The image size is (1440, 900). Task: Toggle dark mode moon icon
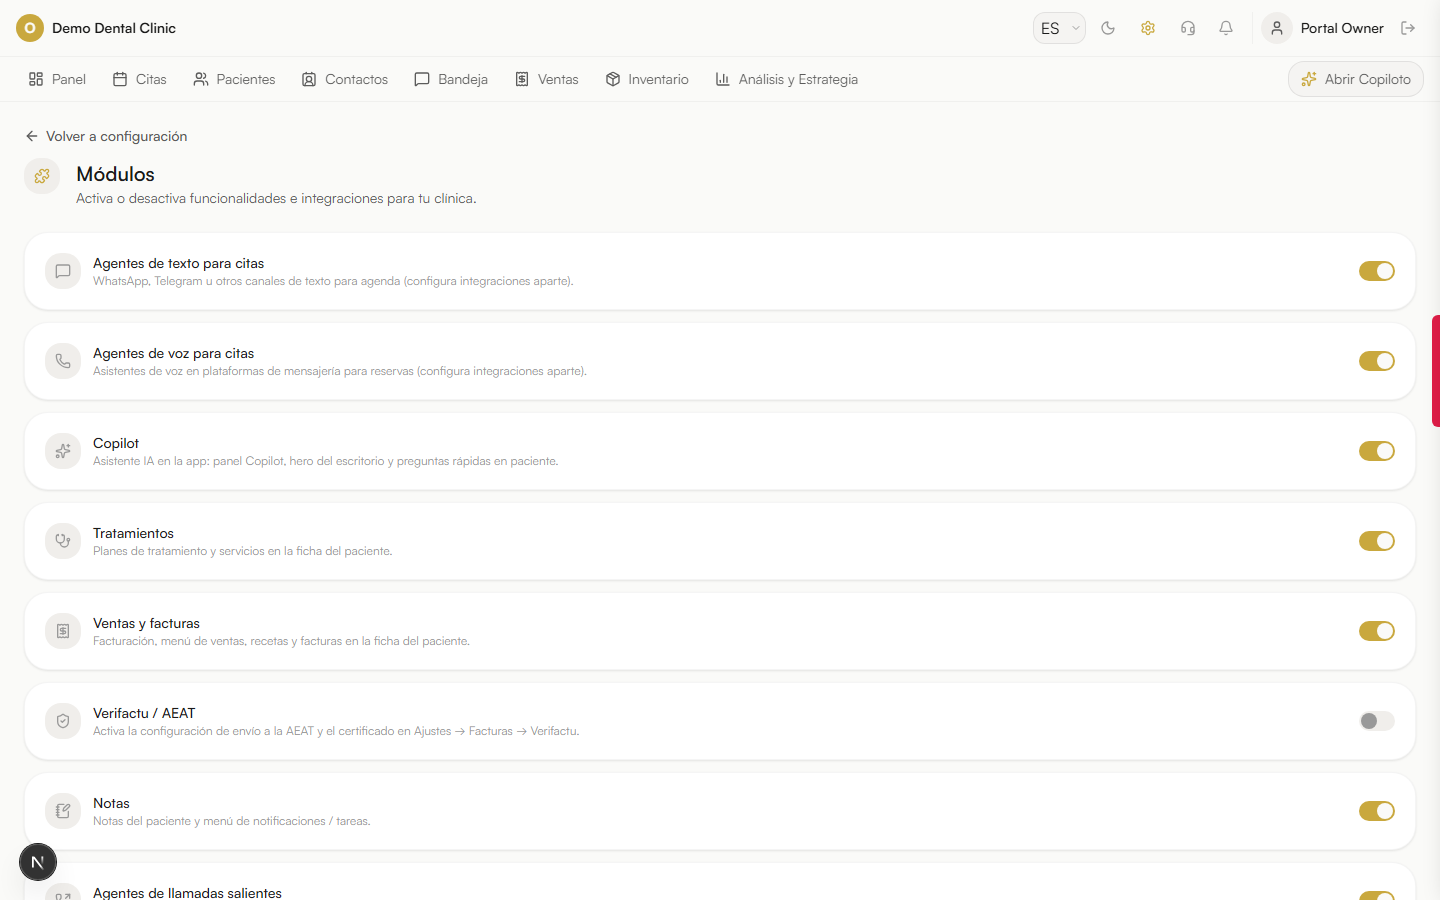(x=1108, y=28)
